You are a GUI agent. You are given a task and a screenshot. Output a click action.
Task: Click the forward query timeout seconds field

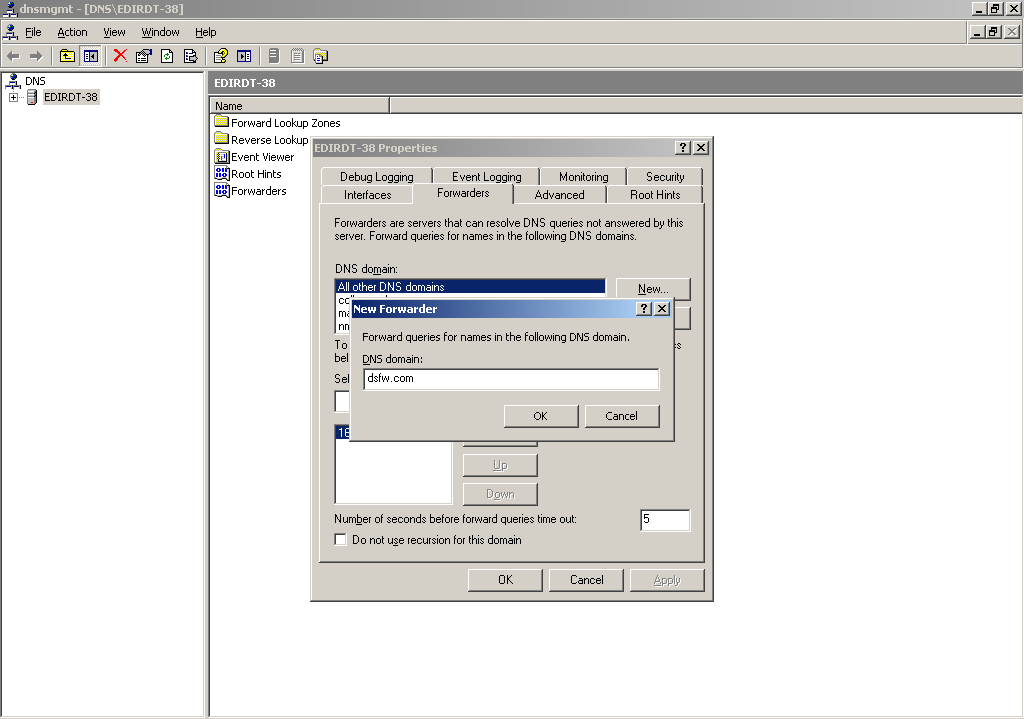tap(664, 520)
